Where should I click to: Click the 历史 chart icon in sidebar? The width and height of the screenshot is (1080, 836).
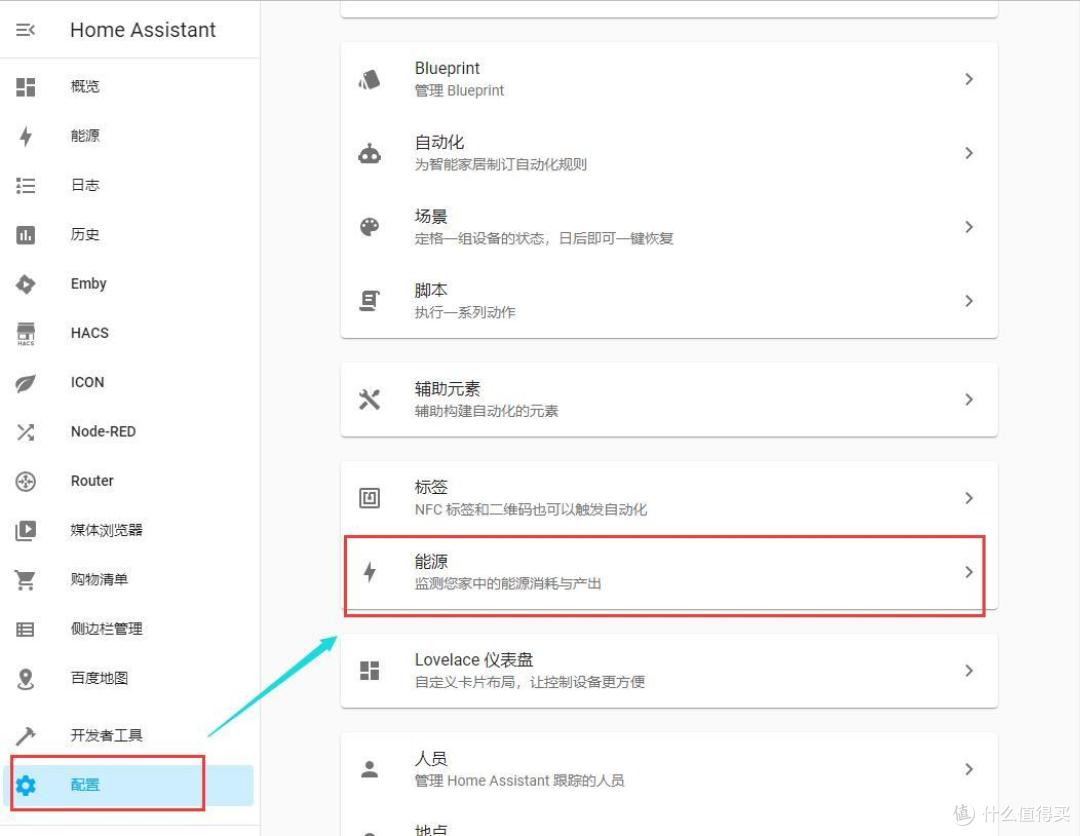click(25, 235)
